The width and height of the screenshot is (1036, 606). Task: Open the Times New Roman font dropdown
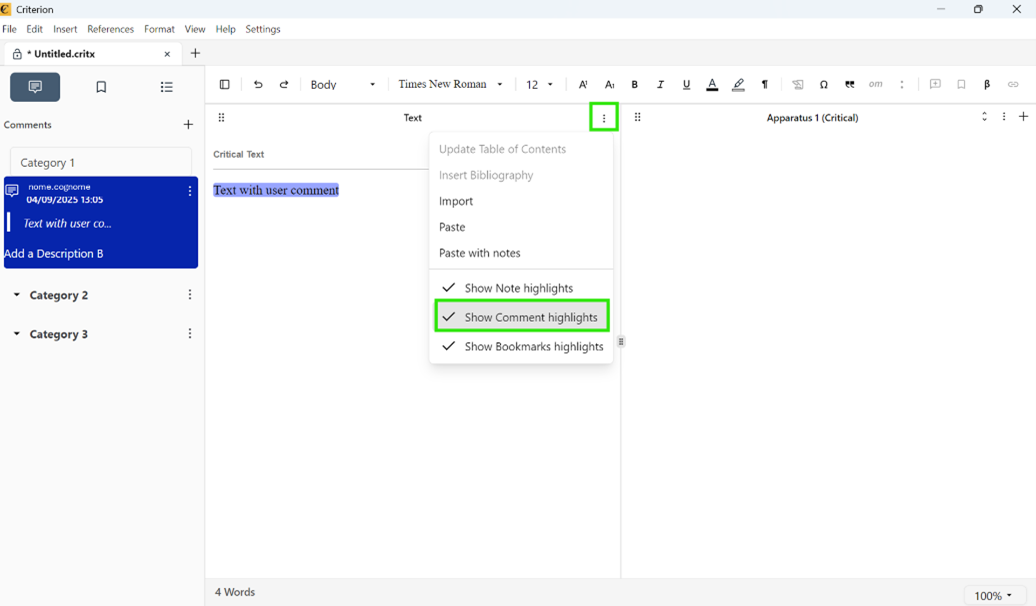[450, 85]
